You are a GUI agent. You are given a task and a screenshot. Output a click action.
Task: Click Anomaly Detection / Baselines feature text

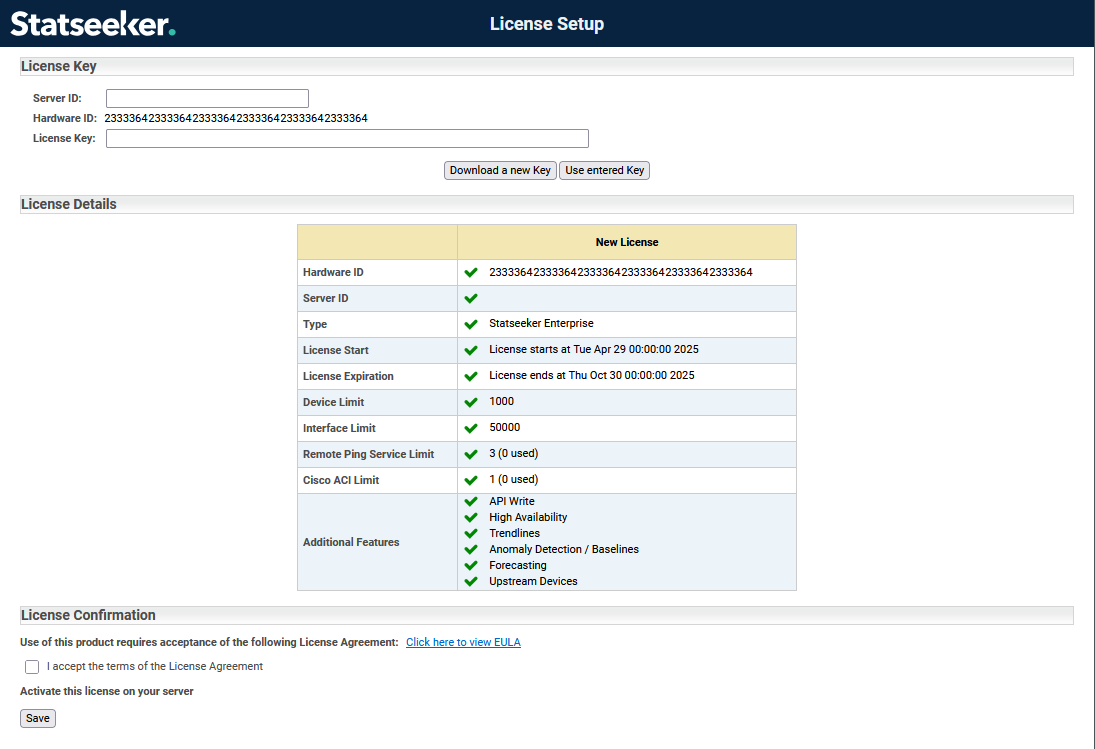[564, 549]
